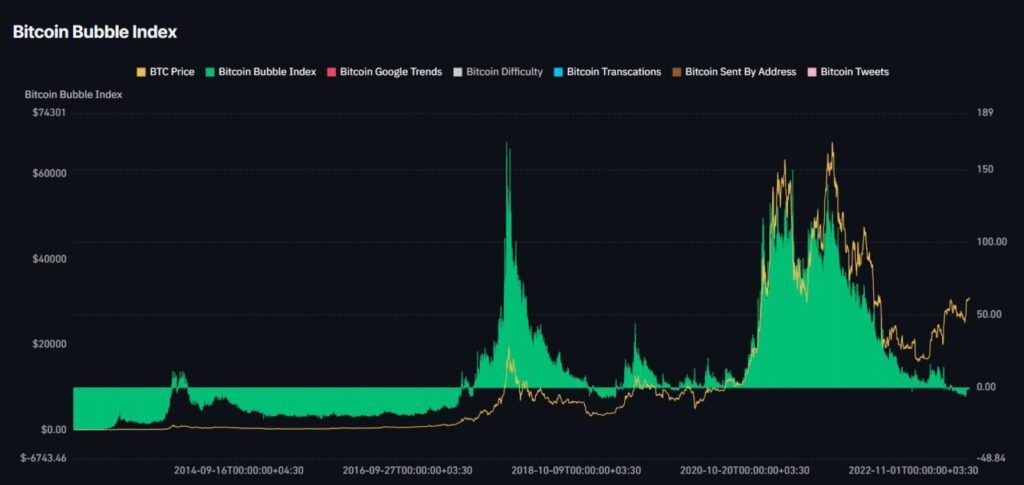Click the $-6743.46 y-axis label
The width and height of the screenshot is (1024, 485).
tap(43, 458)
